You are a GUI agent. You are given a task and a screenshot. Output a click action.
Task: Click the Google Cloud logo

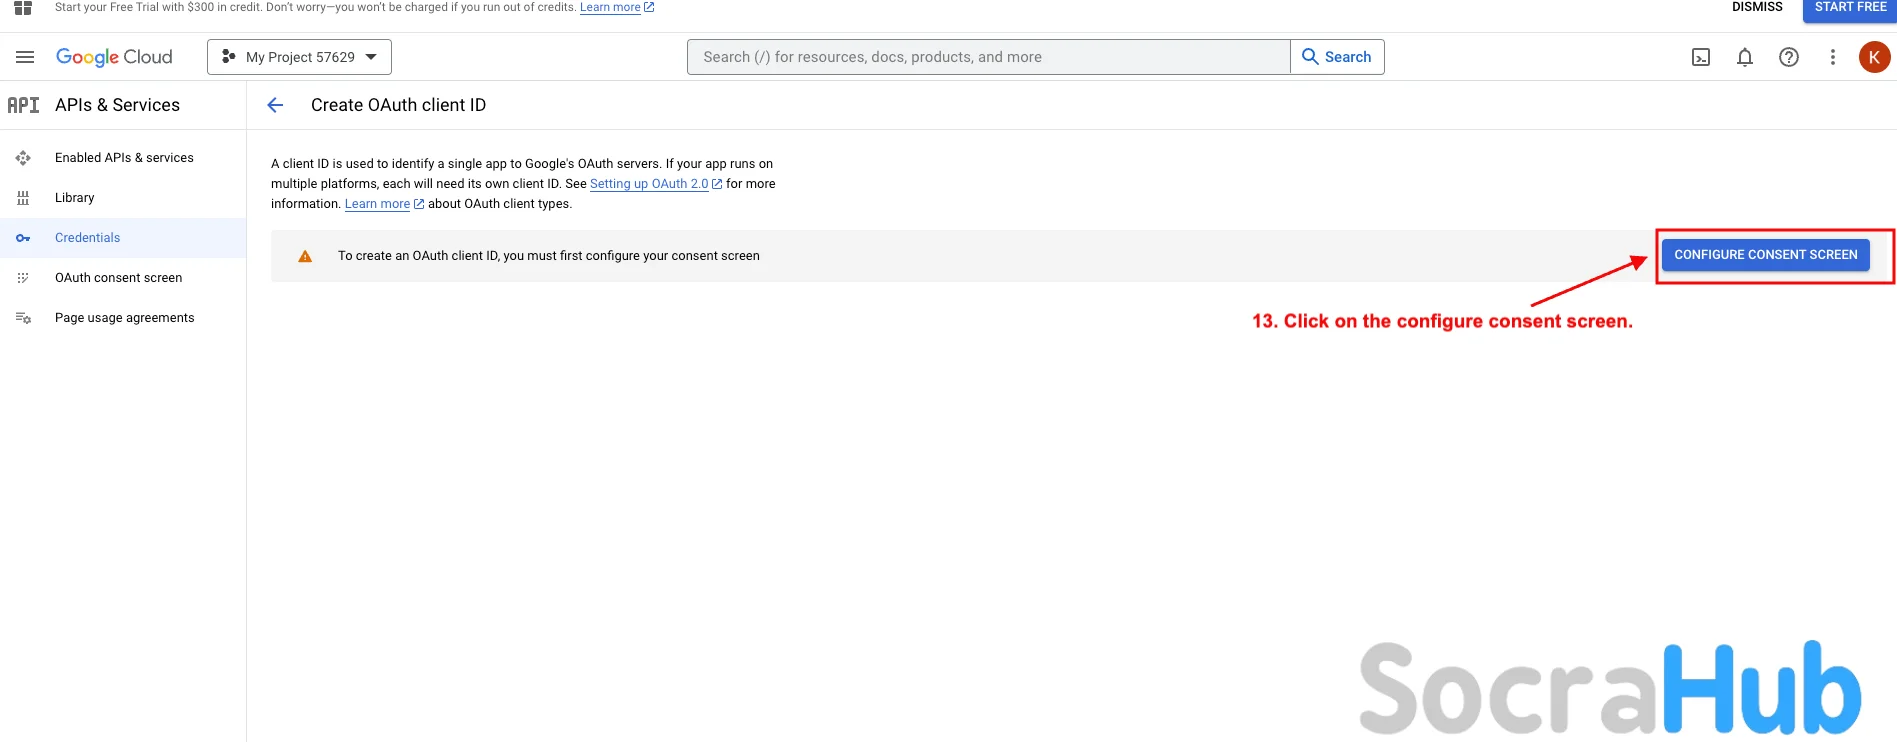(x=114, y=57)
